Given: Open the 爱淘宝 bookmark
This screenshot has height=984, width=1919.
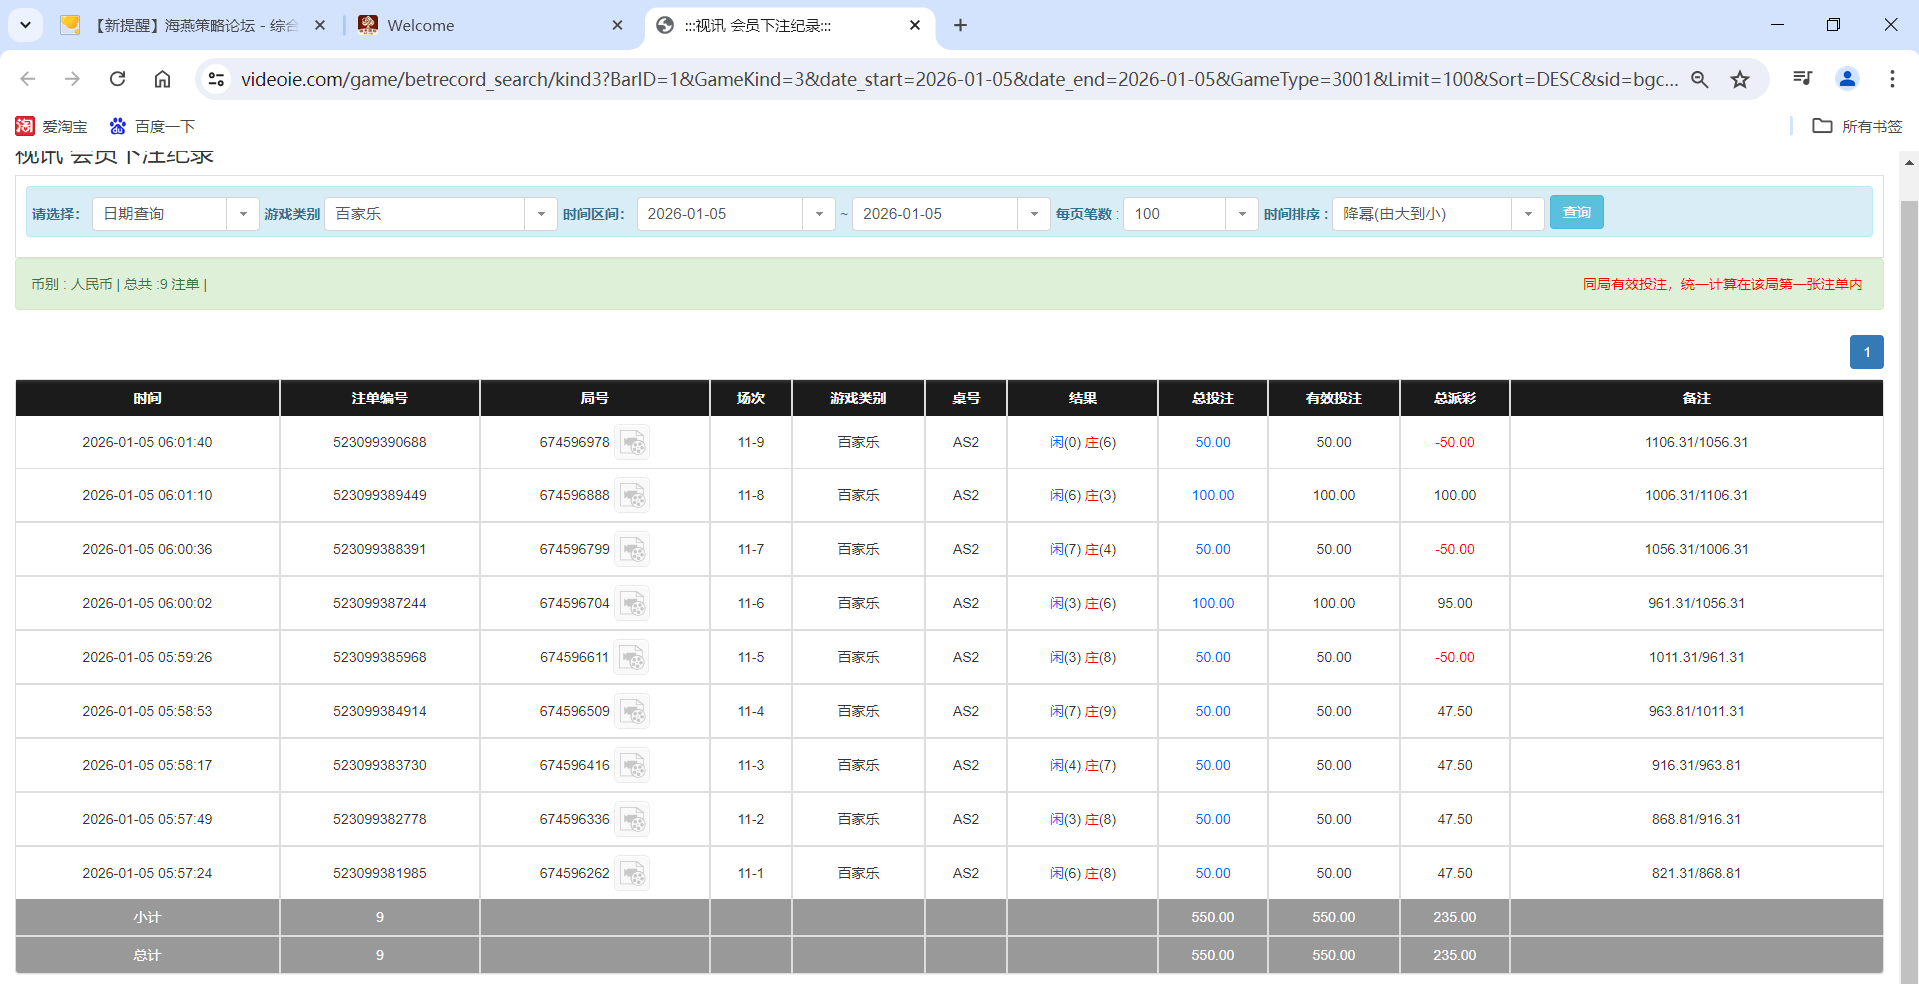Looking at the screenshot, I should click(x=52, y=126).
